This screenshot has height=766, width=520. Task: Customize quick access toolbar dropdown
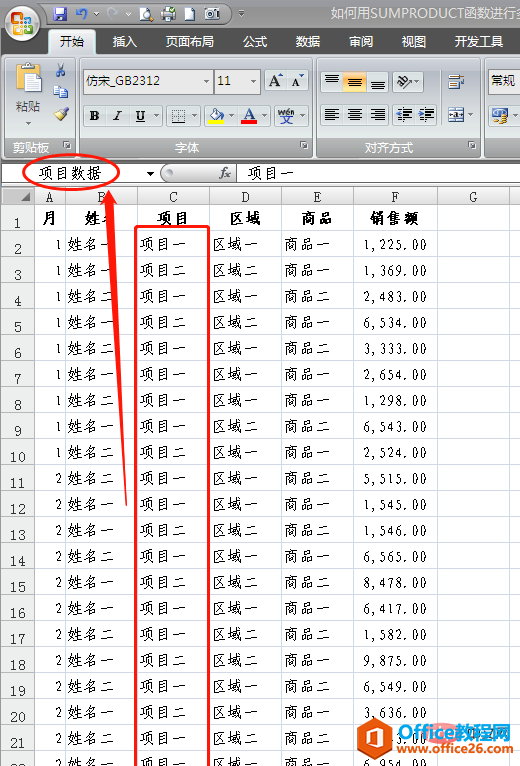click(241, 14)
